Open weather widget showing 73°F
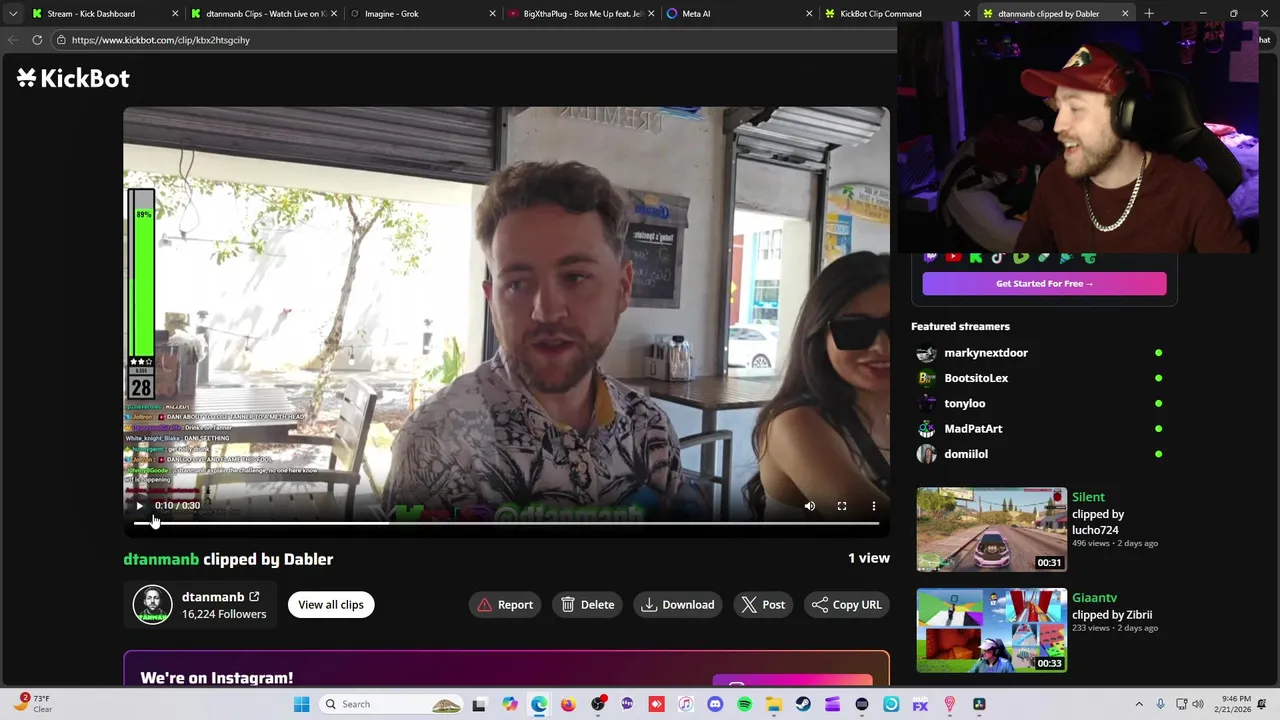Image resolution: width=1280 pixels, height=720 pixels. coord(33,704)
